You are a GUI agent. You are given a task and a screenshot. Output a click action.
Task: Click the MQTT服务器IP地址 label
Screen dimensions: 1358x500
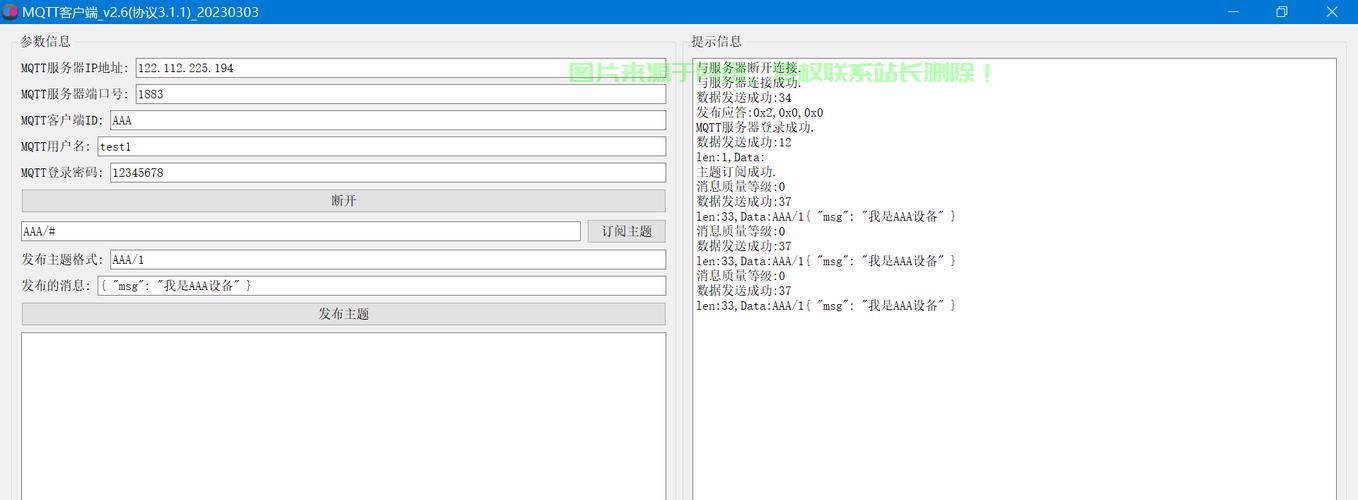tap(75, 68)
